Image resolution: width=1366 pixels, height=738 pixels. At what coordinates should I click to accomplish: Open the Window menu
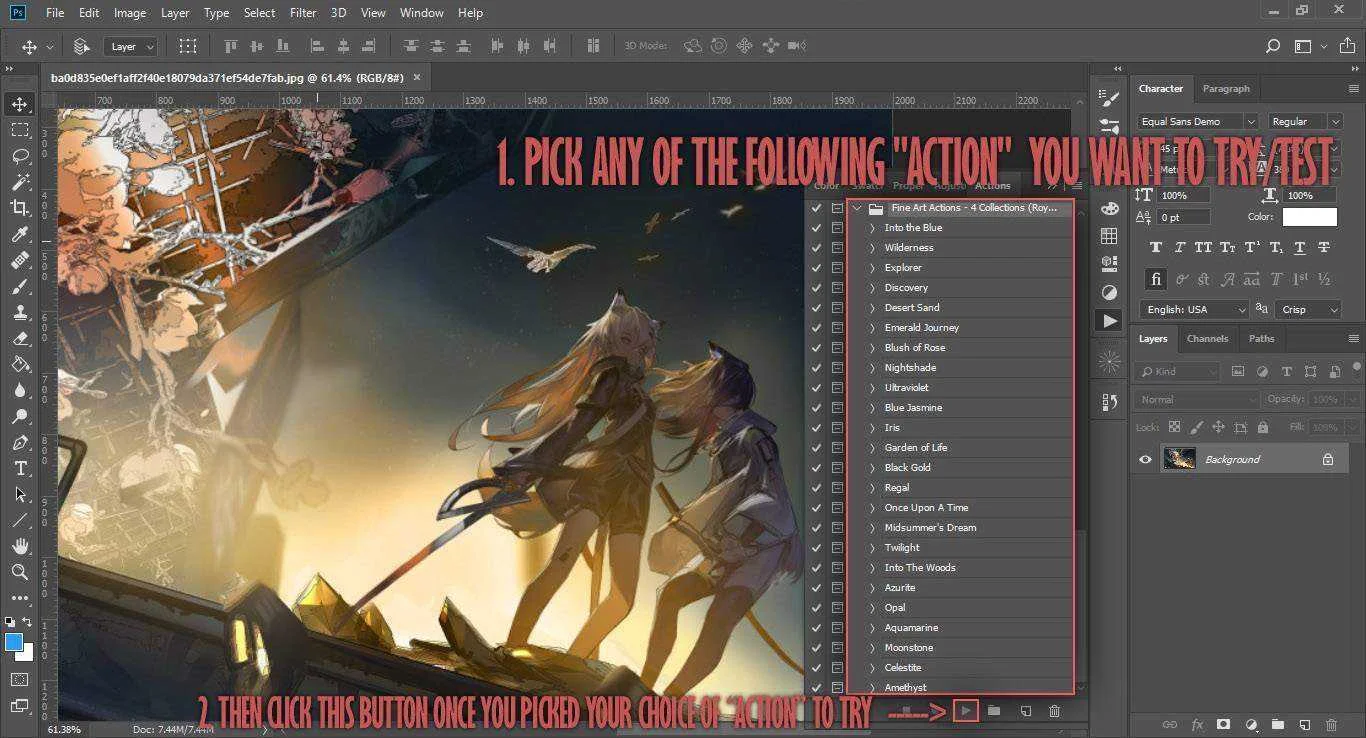pyautogui.click(x=421, y=13)
